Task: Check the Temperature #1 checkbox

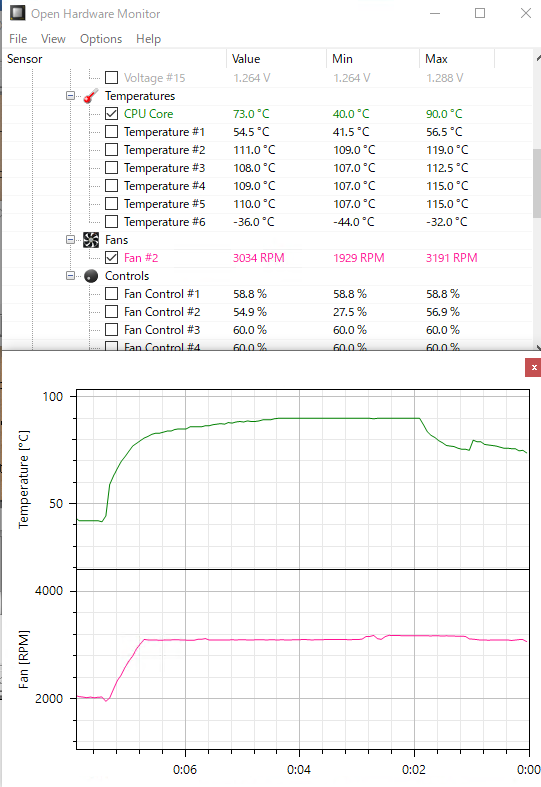Action: (x=111, y=132)
